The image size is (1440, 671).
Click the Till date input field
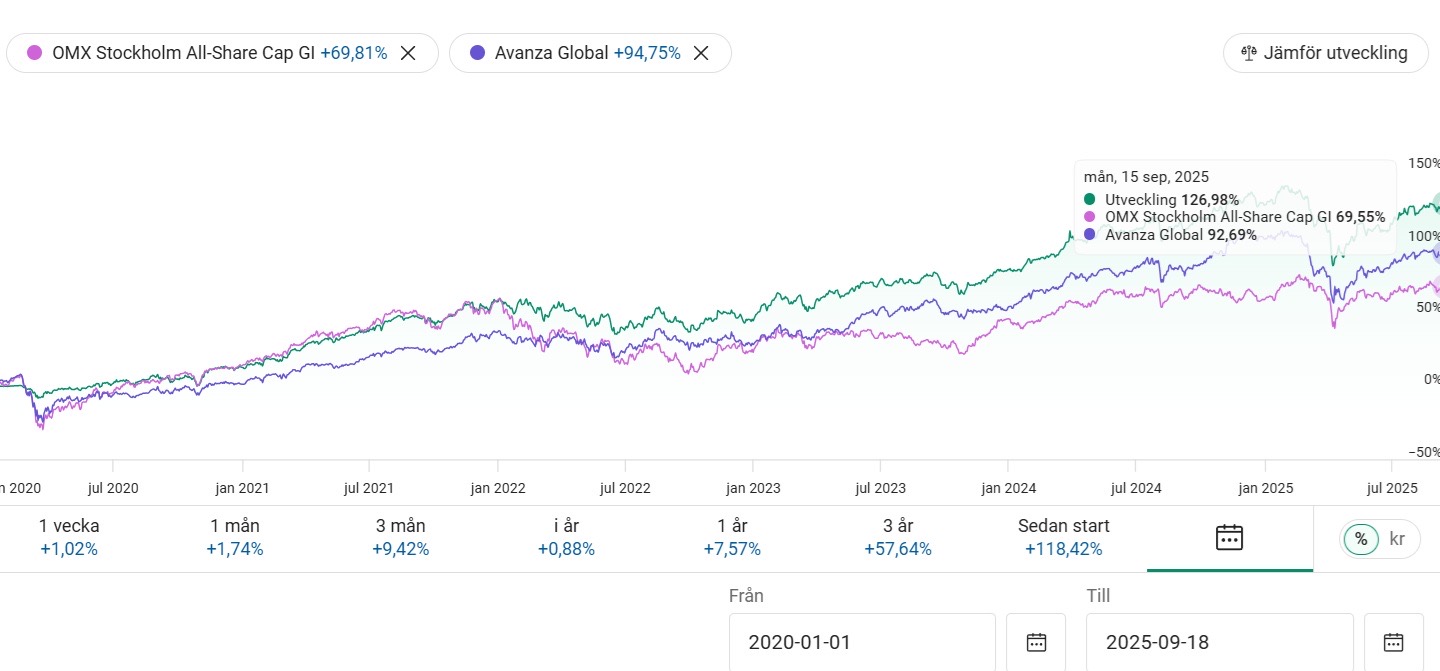point(1219,642)
